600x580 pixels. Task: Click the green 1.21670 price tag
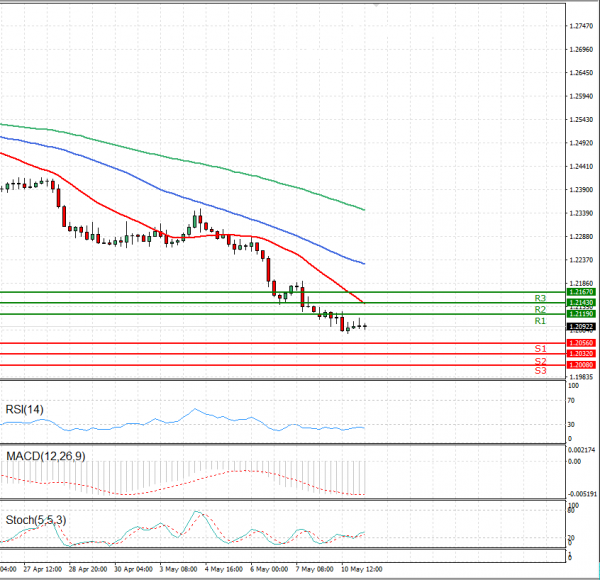(x=581, y=292)
